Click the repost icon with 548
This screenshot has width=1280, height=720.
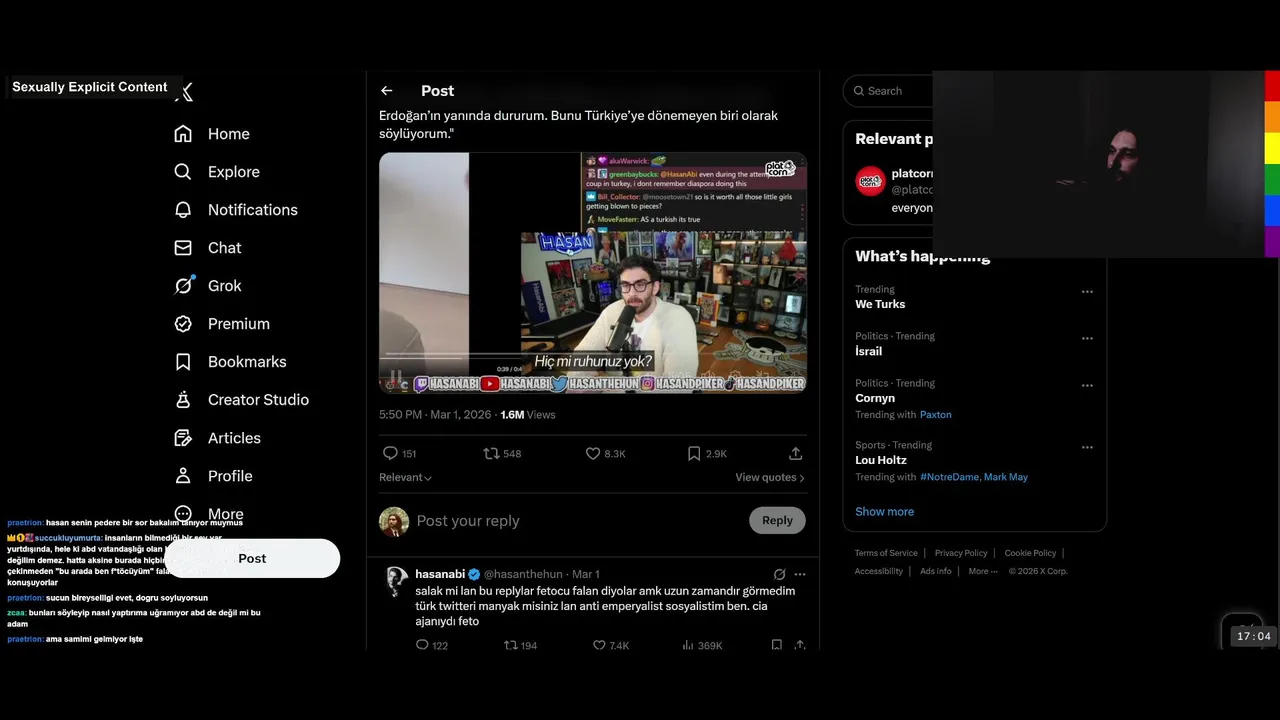pyautogui.click(x=491, y=453)
